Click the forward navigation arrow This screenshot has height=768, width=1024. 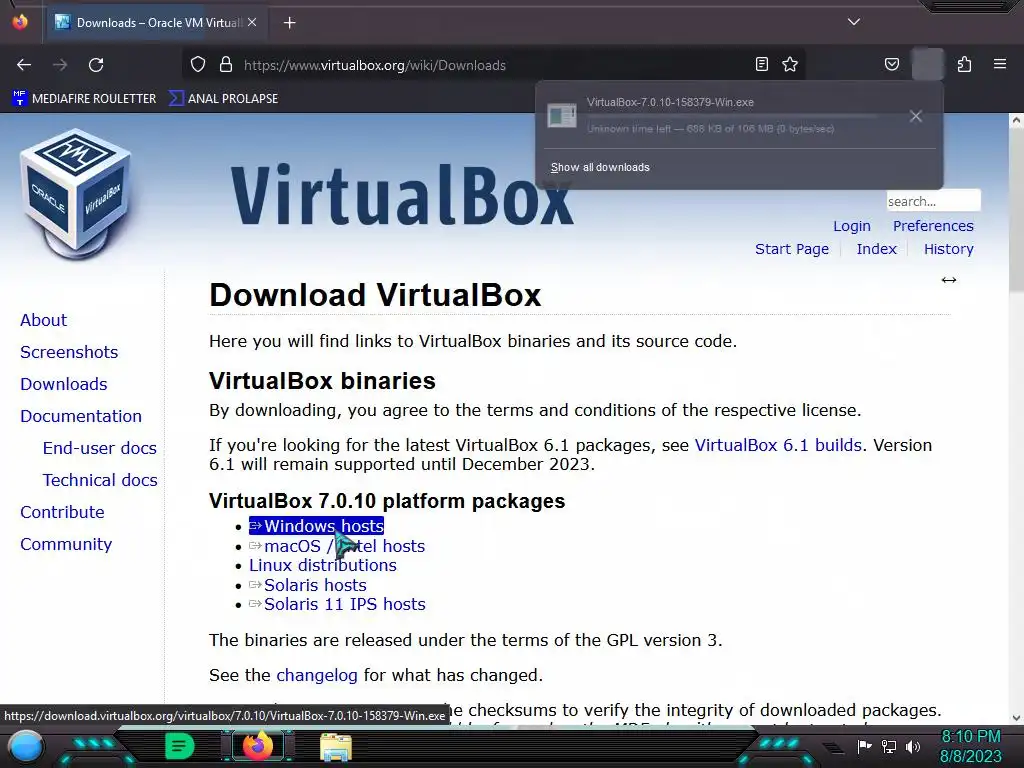click(x=60, y=65)
